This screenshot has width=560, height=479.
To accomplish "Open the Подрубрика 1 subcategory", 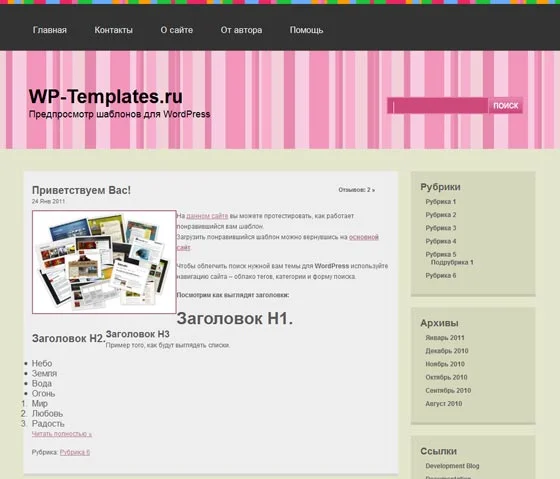I will coord(452,262).
